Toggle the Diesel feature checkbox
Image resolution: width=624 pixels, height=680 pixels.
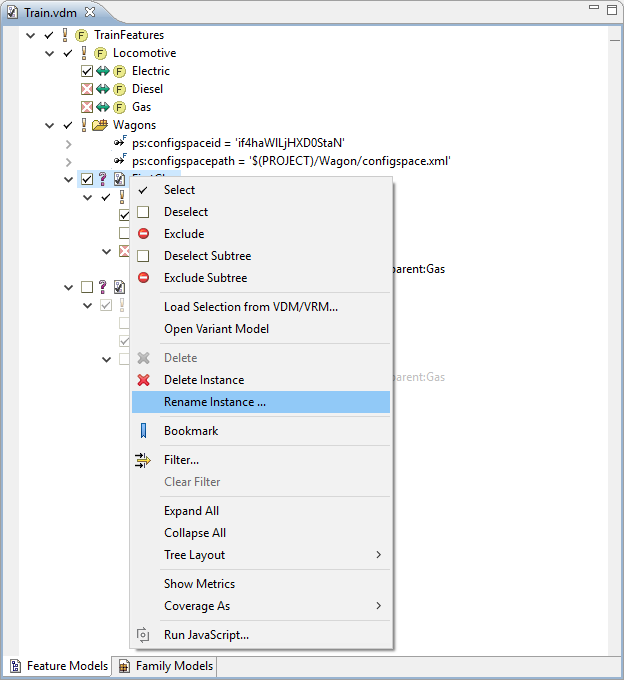tap(87, 89)
